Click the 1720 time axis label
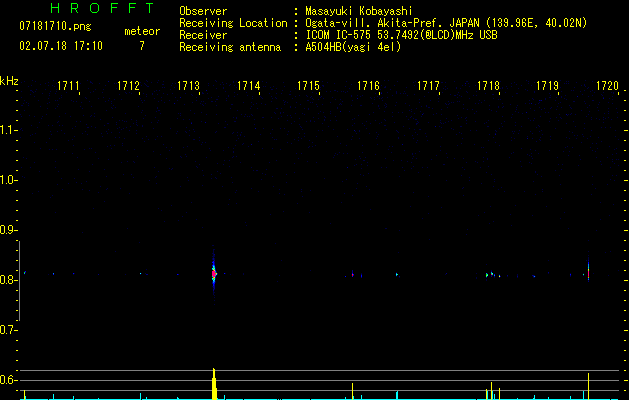 [x=607, y=85]
